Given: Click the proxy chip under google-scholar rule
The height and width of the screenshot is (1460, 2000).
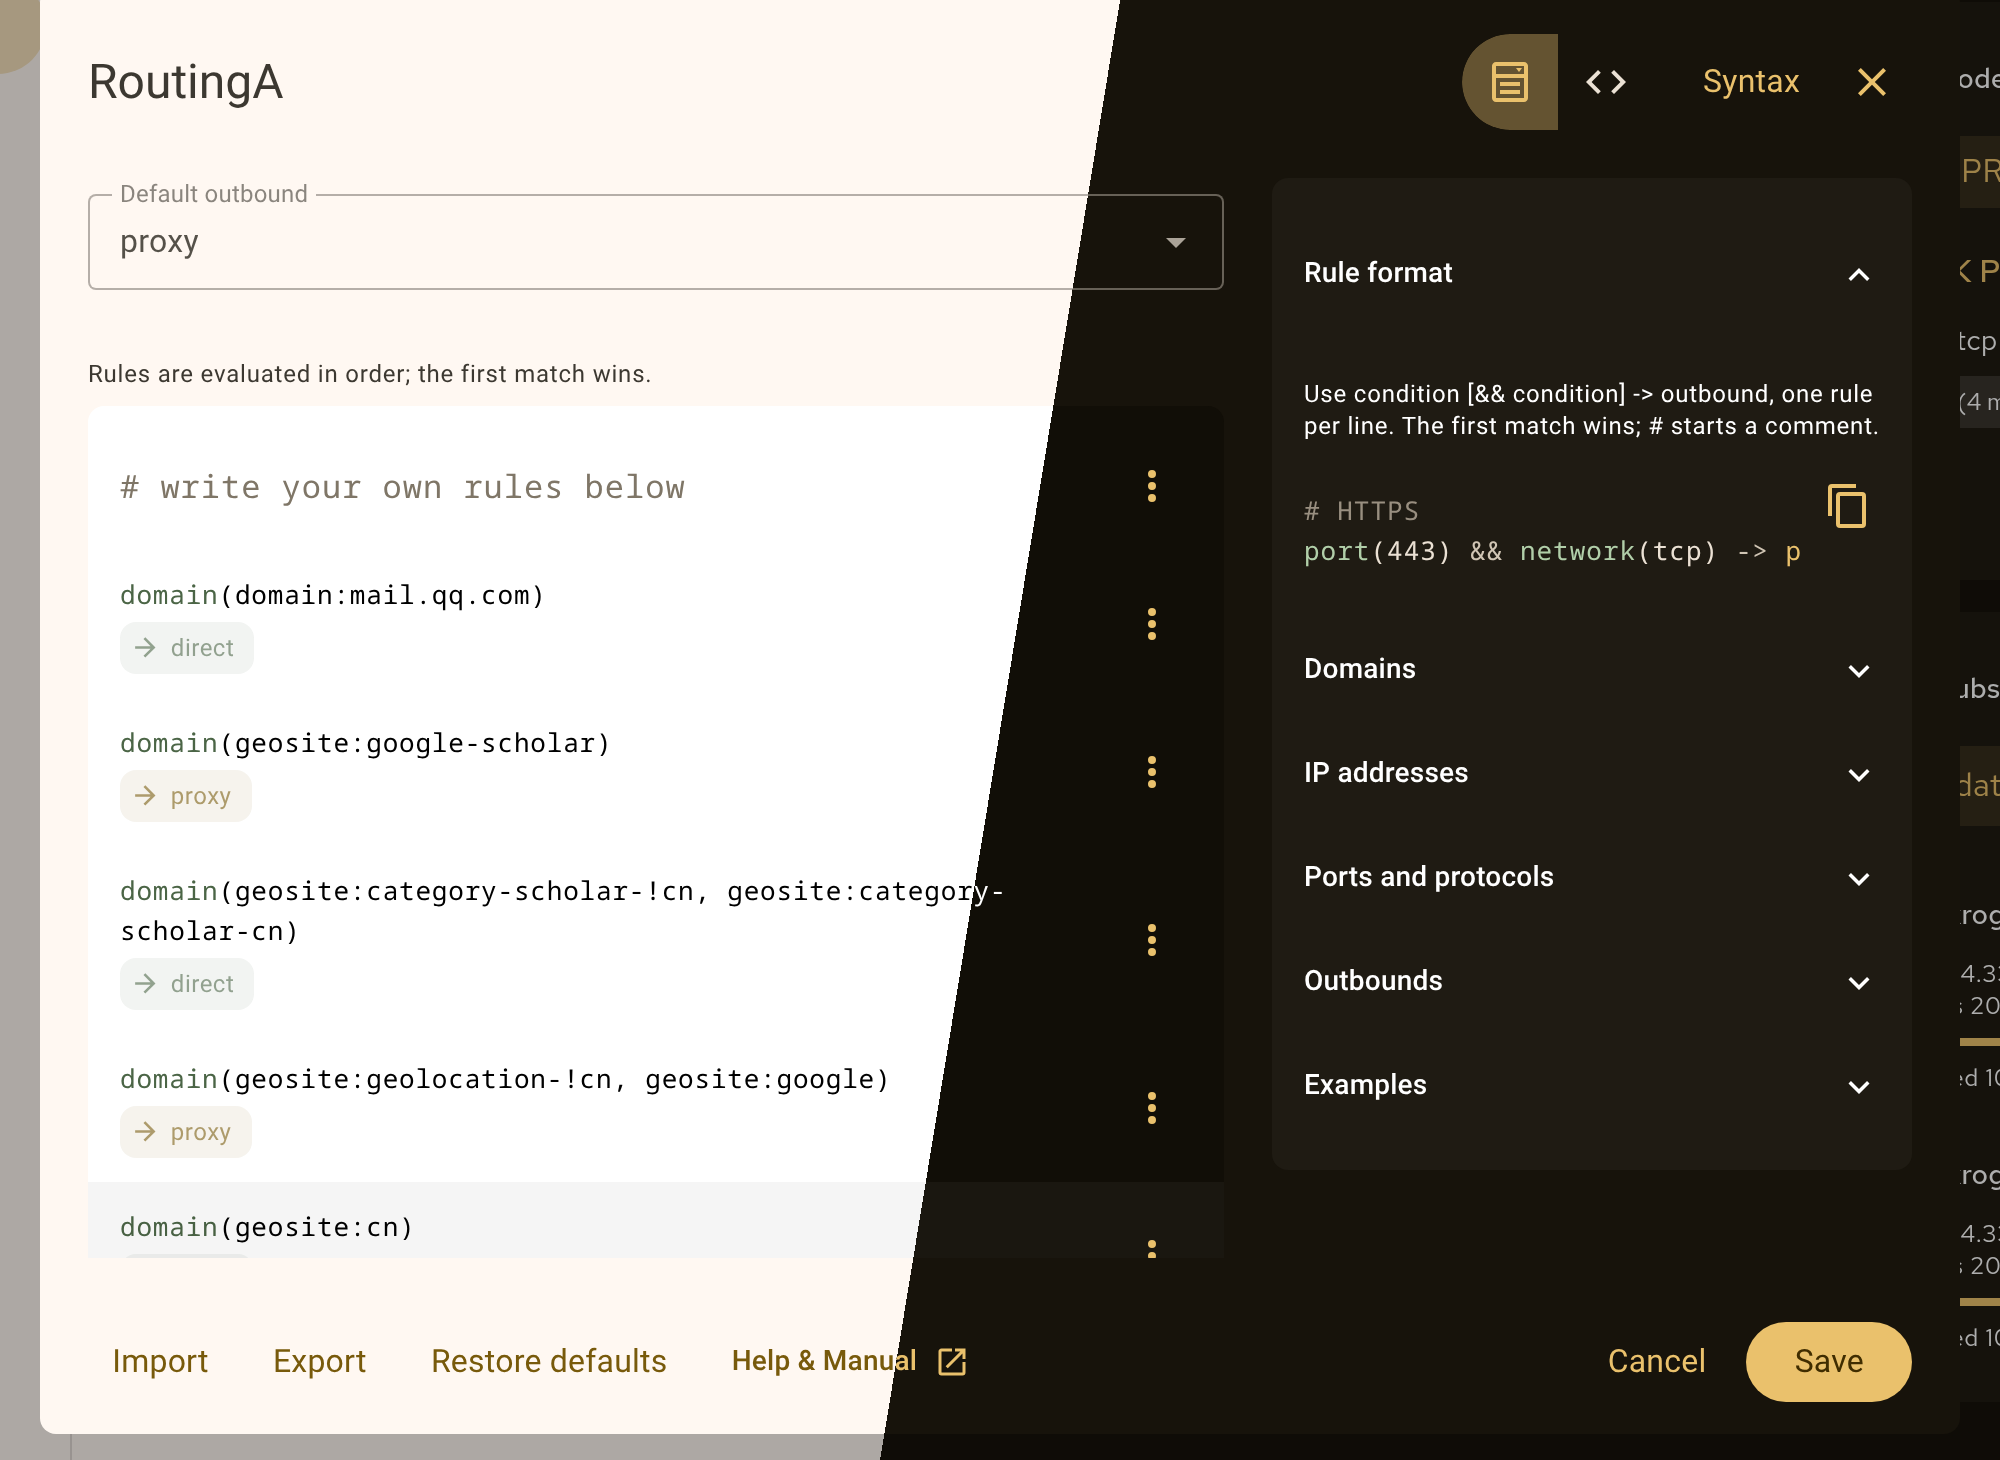Looking at the screenshot, I should [x=186, y=796].
